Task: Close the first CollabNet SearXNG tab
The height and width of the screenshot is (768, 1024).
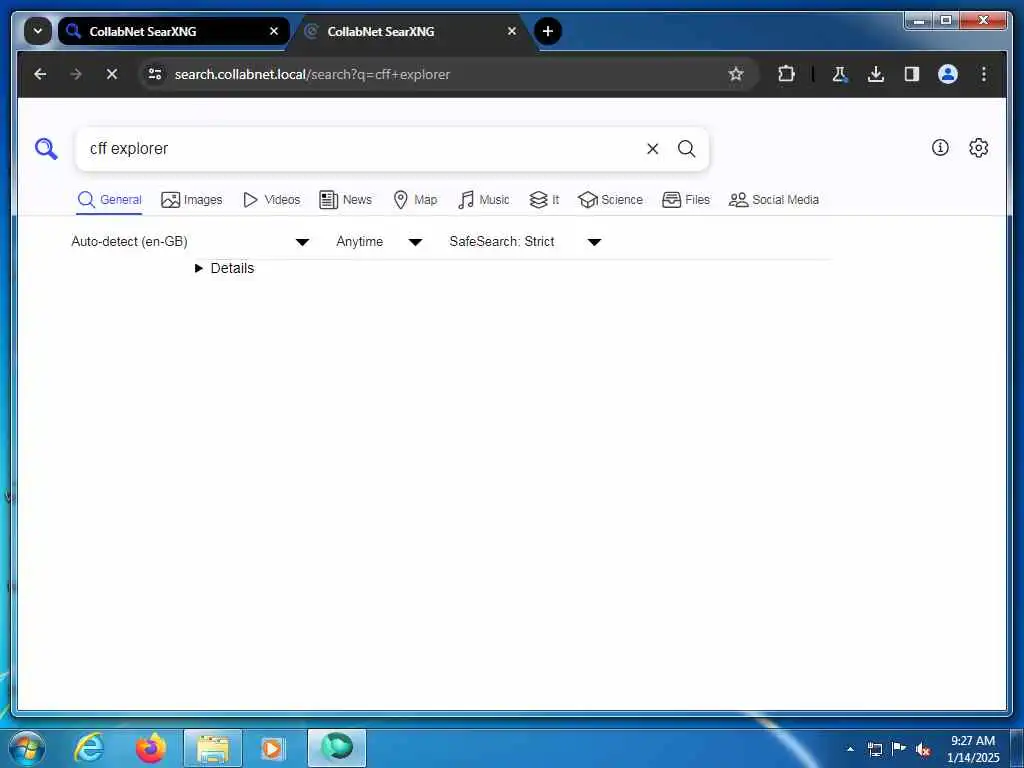Action: (274, 31)
